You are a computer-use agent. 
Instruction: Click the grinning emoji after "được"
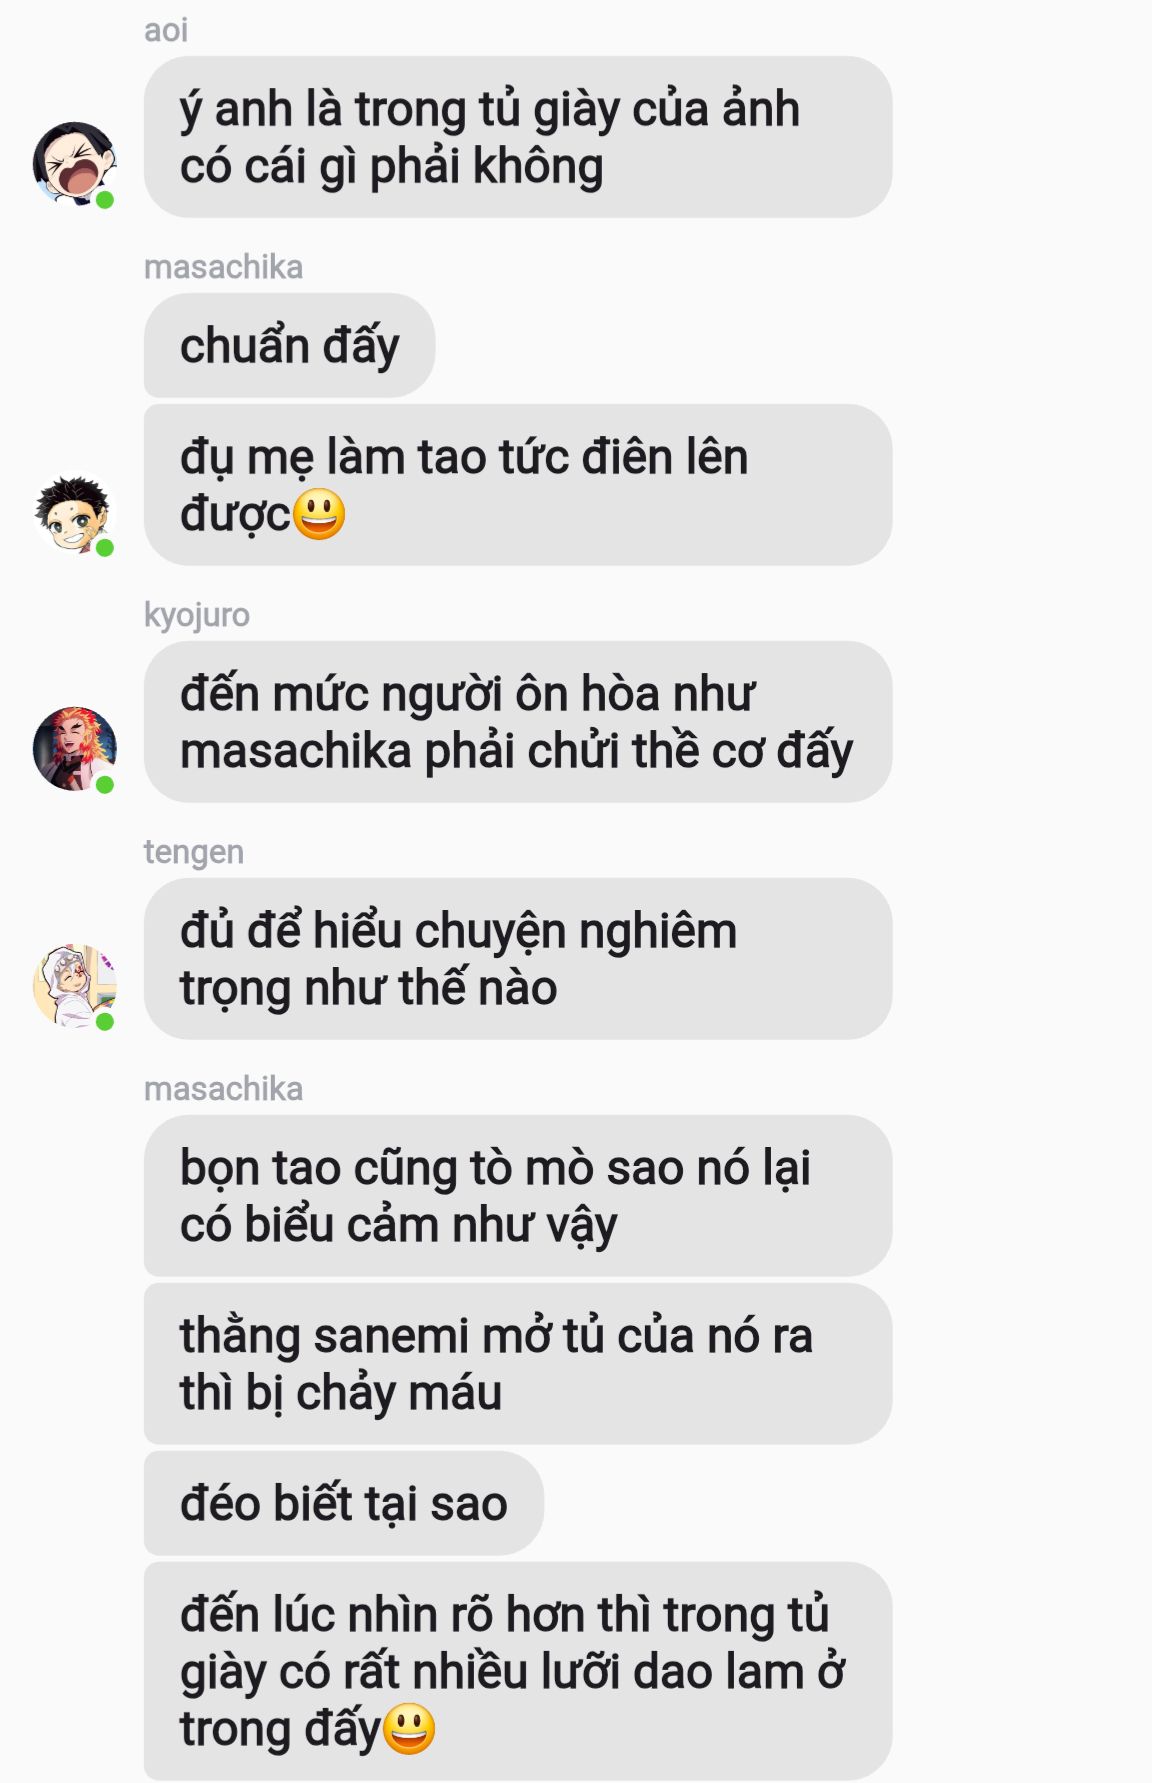[x=319, y=514]
